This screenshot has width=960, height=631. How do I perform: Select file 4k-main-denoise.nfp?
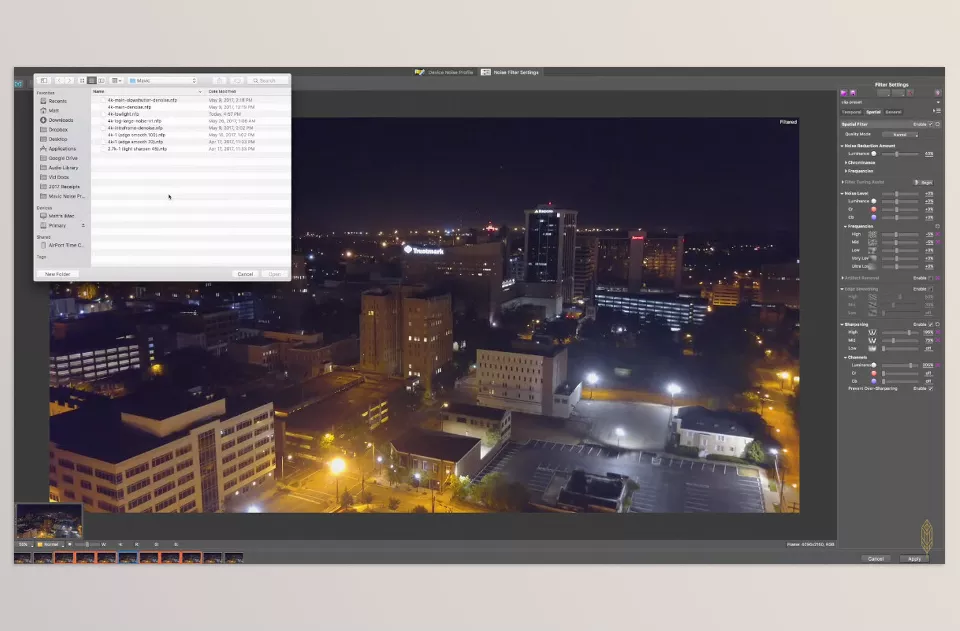[x=129, y=107]
